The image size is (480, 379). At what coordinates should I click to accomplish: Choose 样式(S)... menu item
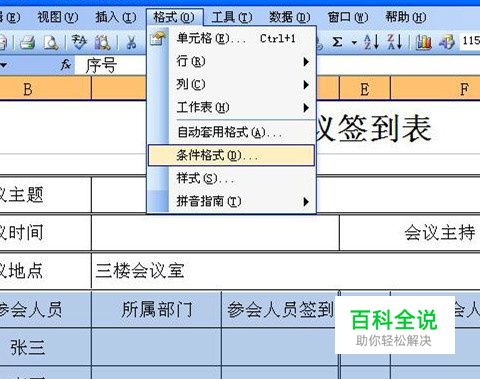[x=231, y=178]
